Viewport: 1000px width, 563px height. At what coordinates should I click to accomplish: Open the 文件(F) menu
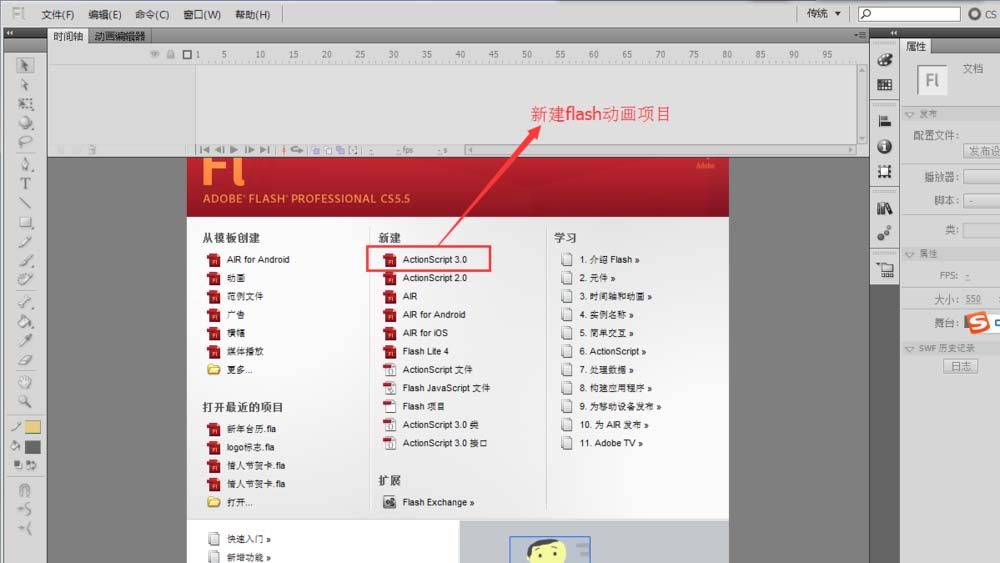pos(57,14)
